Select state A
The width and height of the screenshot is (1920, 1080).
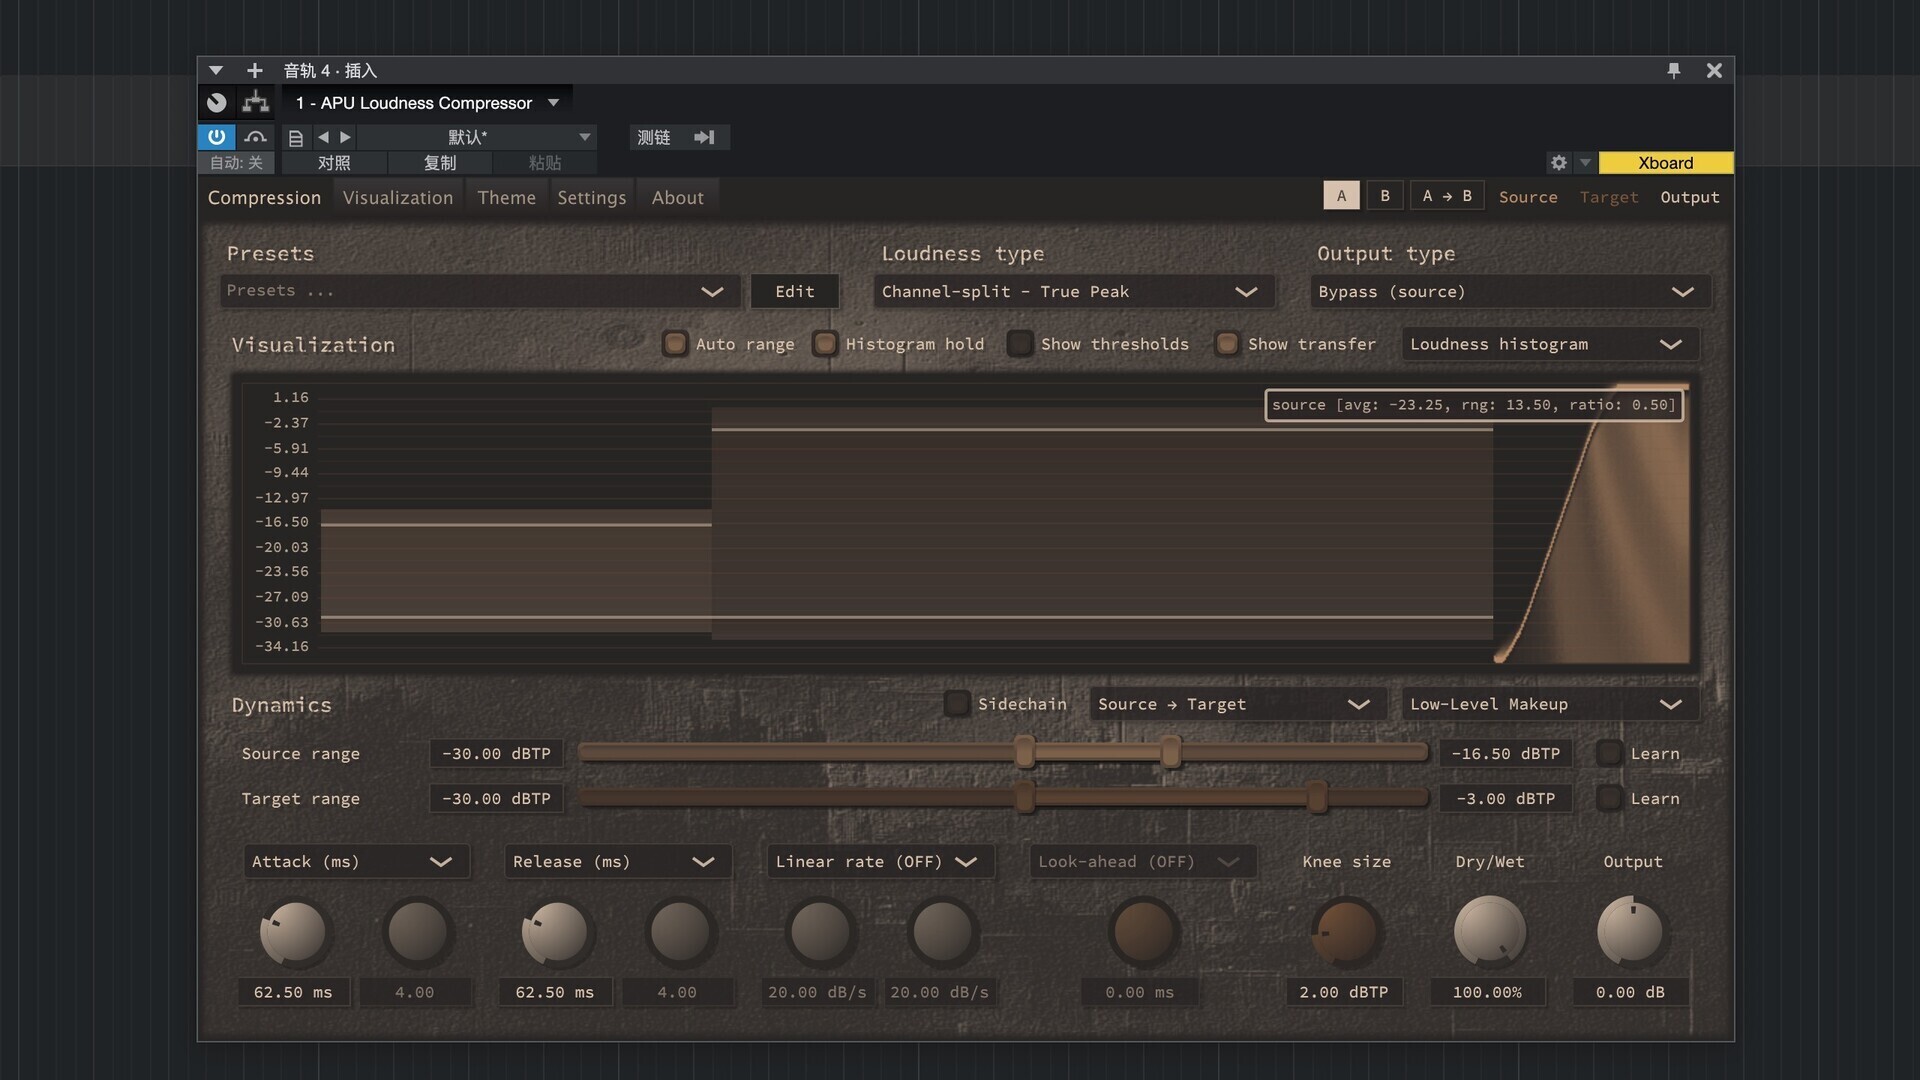click(1341, 196)
